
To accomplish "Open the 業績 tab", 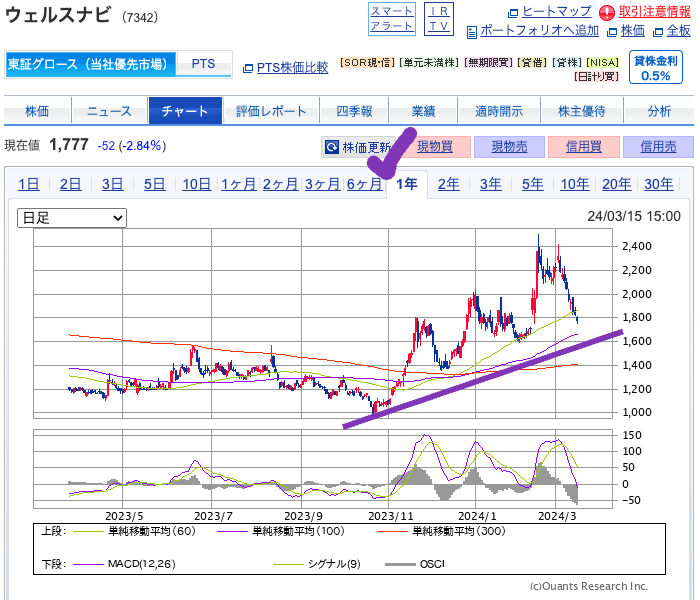I will click(423, 111).
